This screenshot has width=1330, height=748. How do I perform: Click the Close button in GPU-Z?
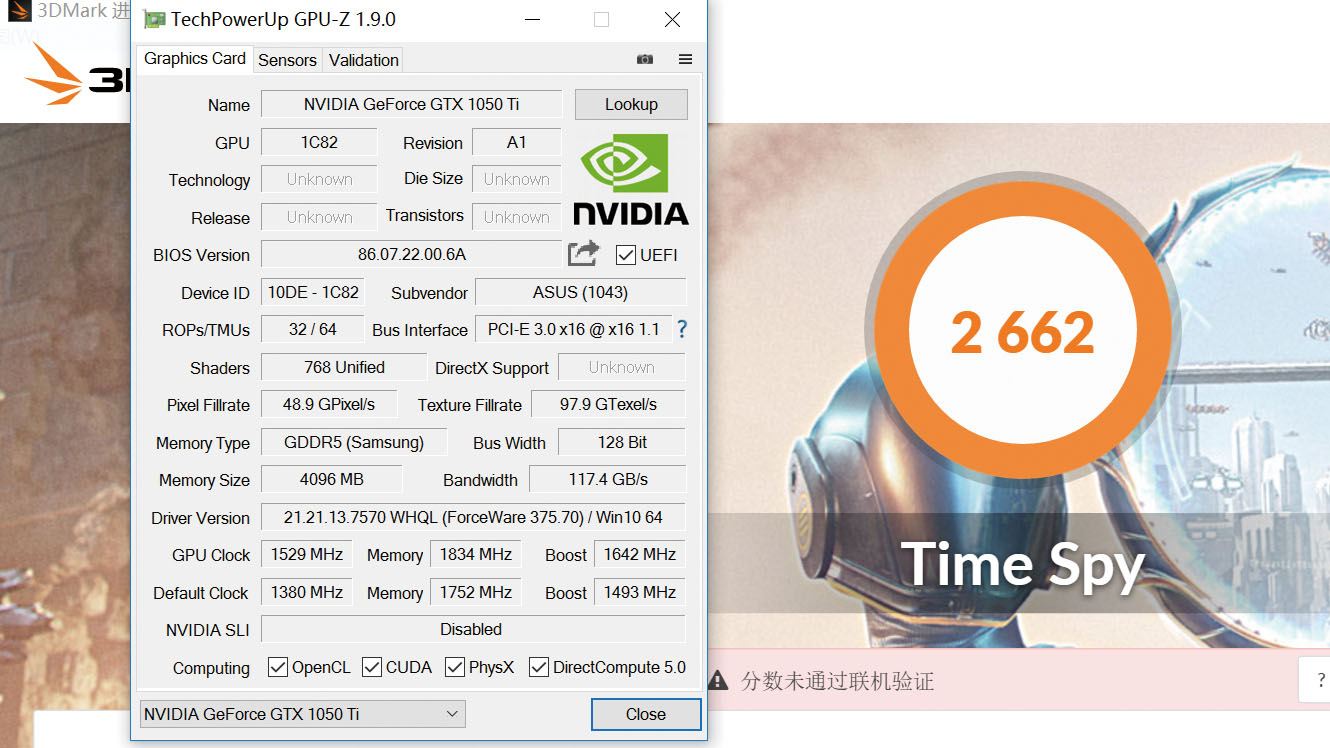point(646,714)
